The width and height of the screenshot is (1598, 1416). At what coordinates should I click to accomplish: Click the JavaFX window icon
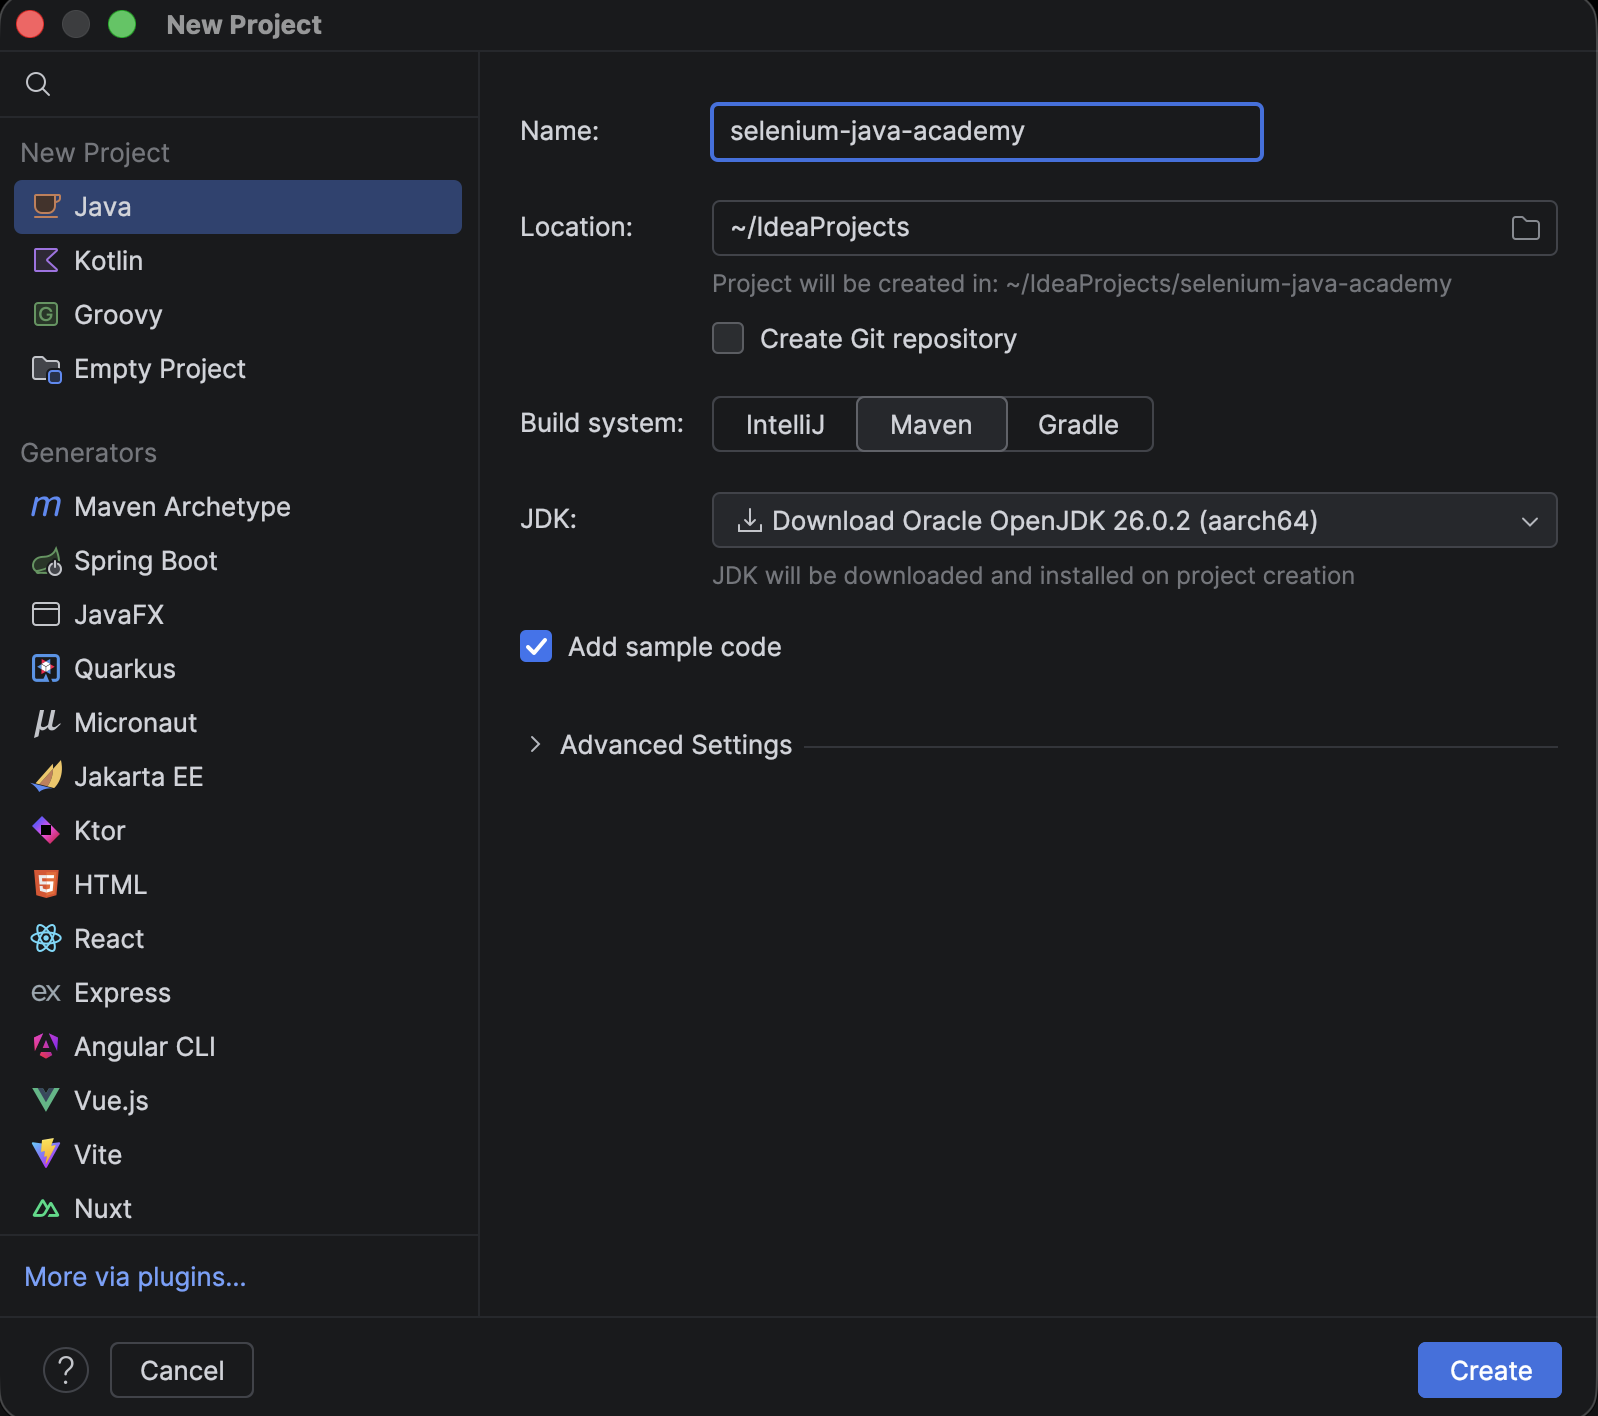click(46, 614)
